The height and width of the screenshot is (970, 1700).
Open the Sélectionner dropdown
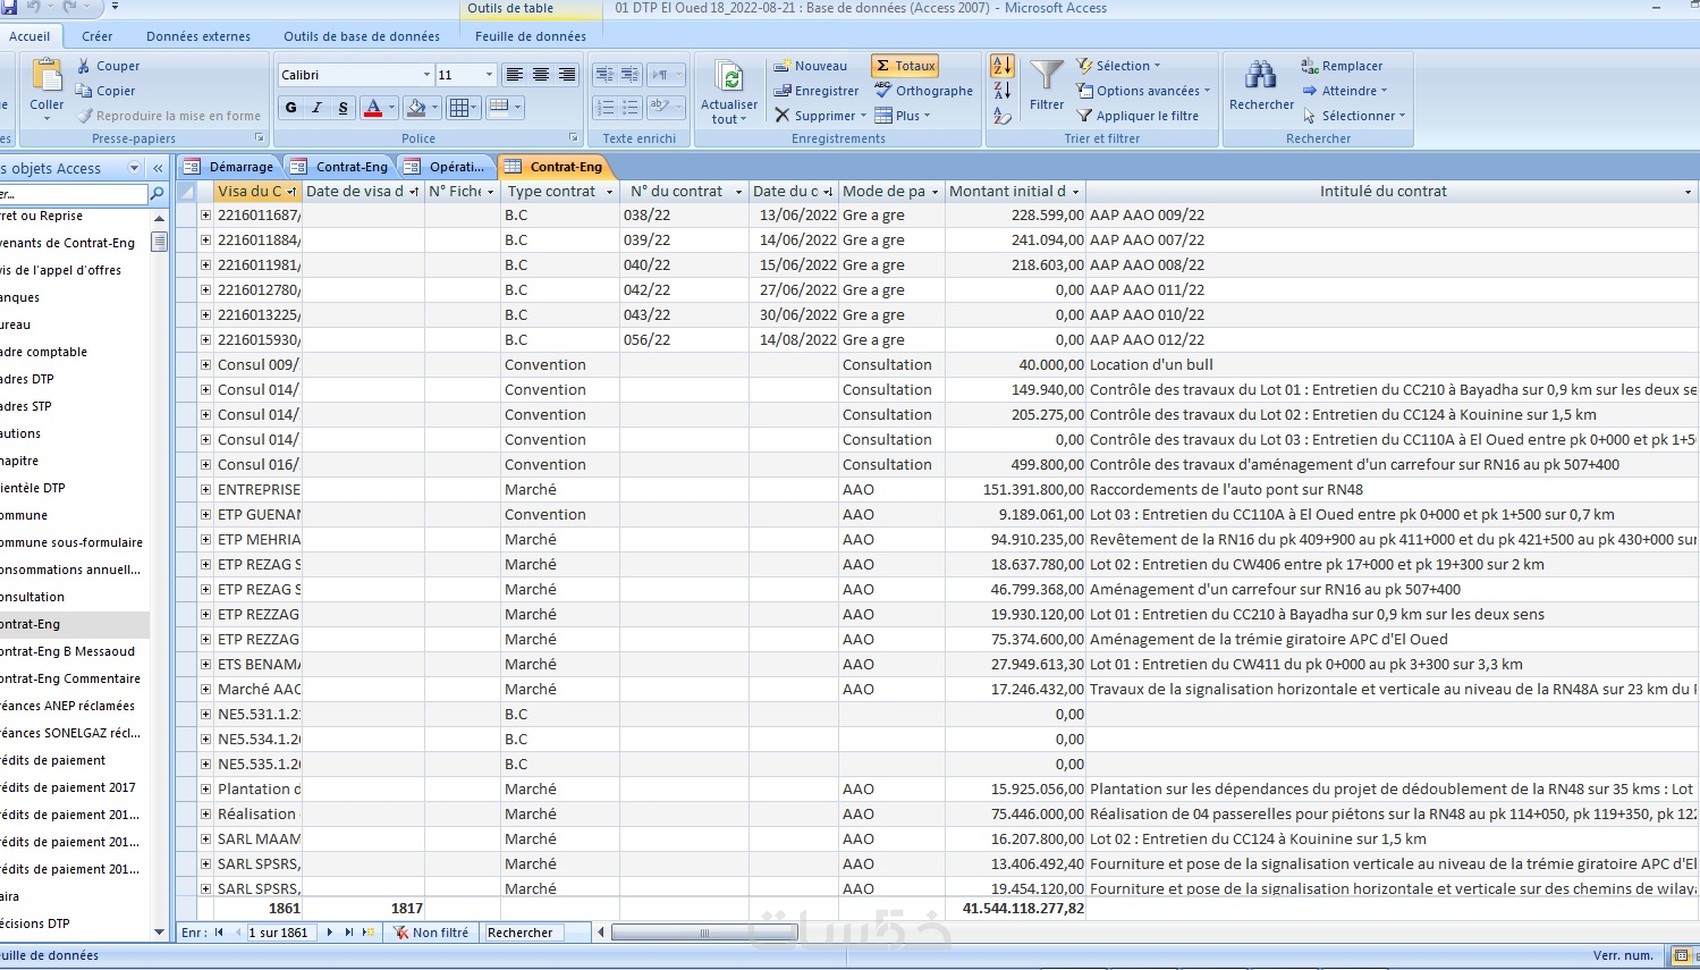coord(1354,116)
